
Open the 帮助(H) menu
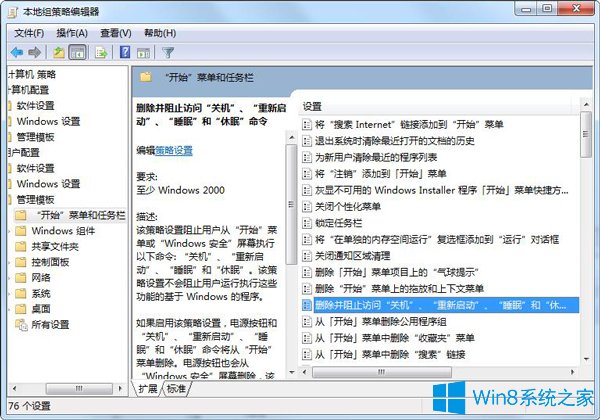[160, 33]
